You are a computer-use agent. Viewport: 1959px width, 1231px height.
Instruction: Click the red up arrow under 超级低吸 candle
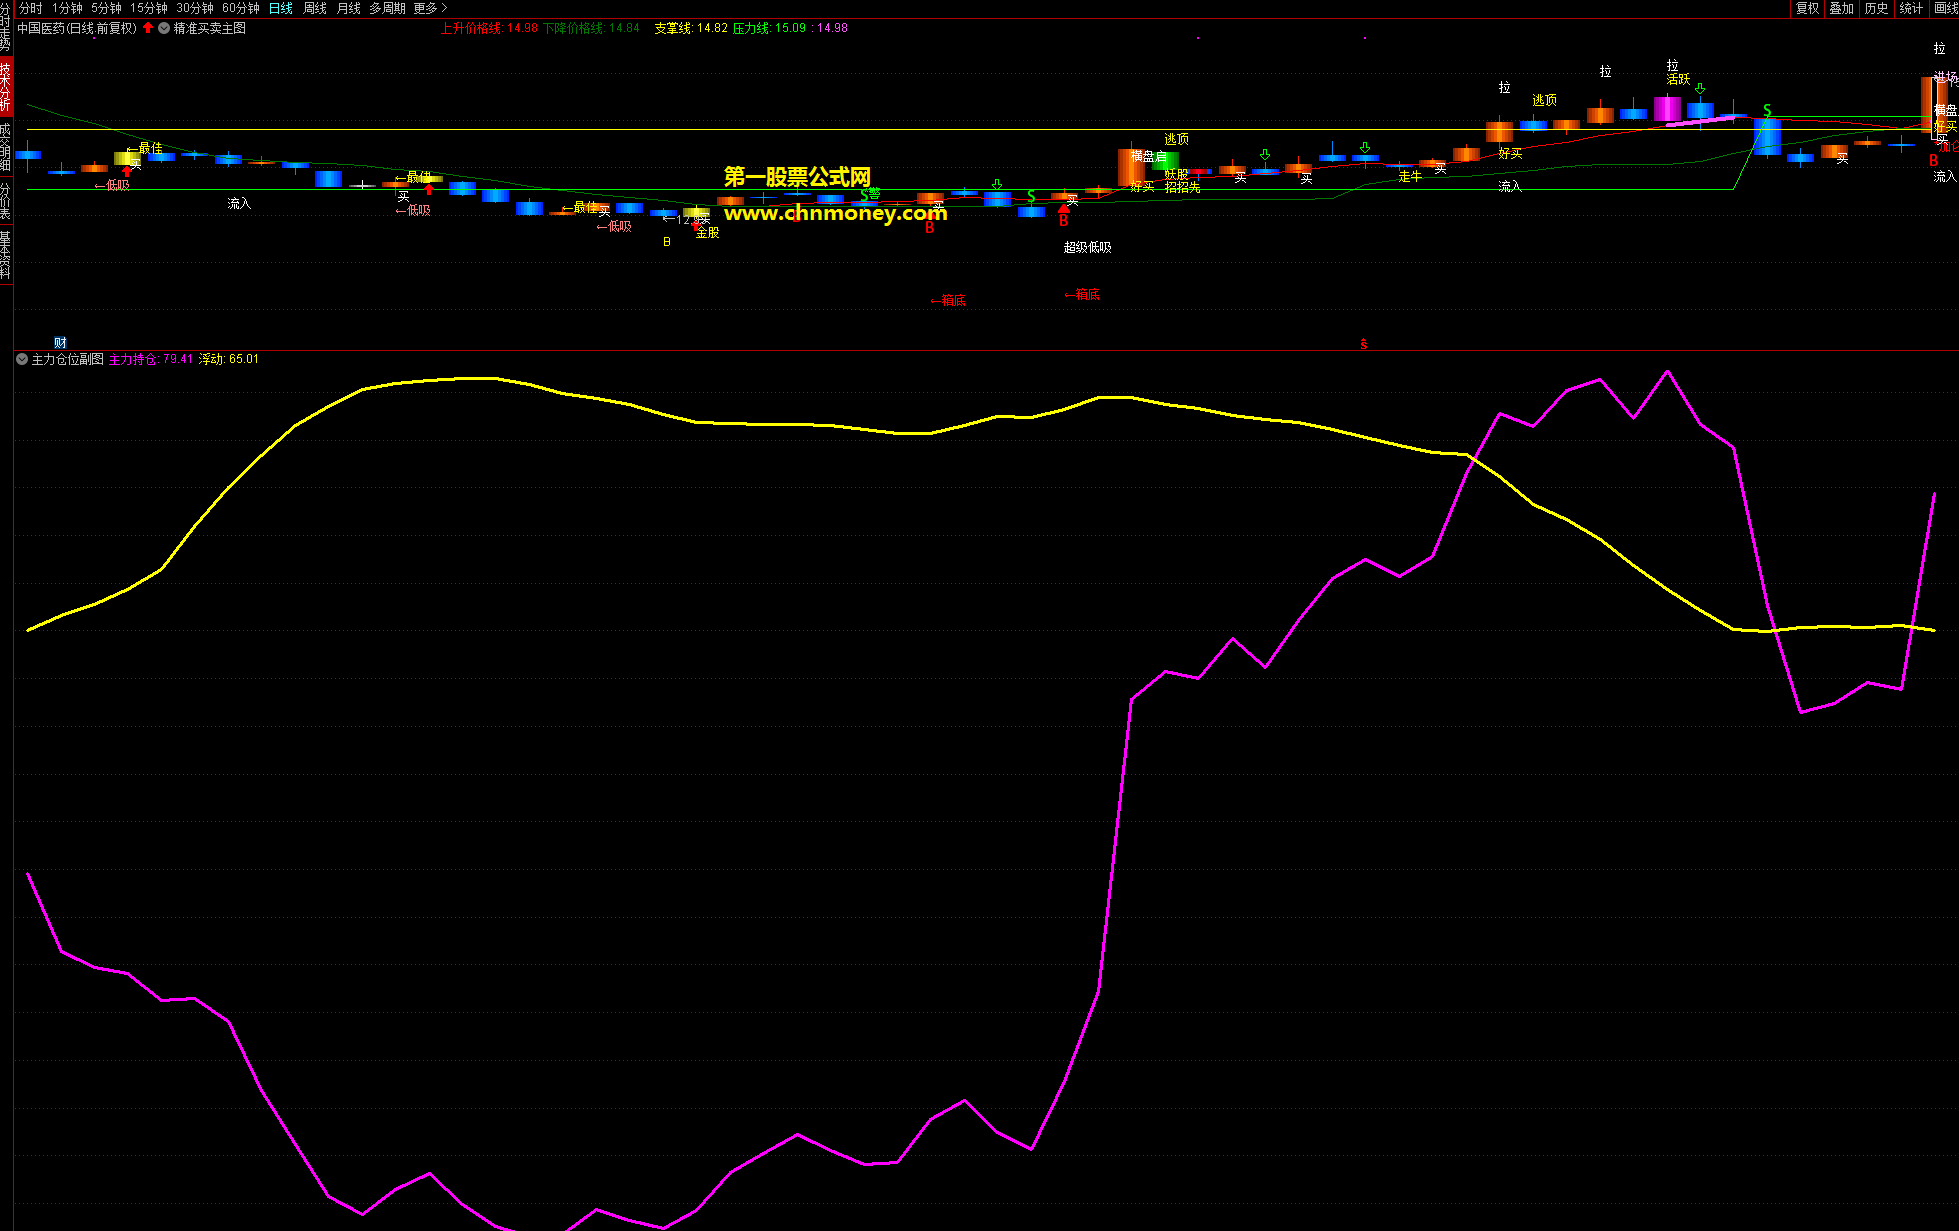pyautogui.click(x=1064, y=209)
